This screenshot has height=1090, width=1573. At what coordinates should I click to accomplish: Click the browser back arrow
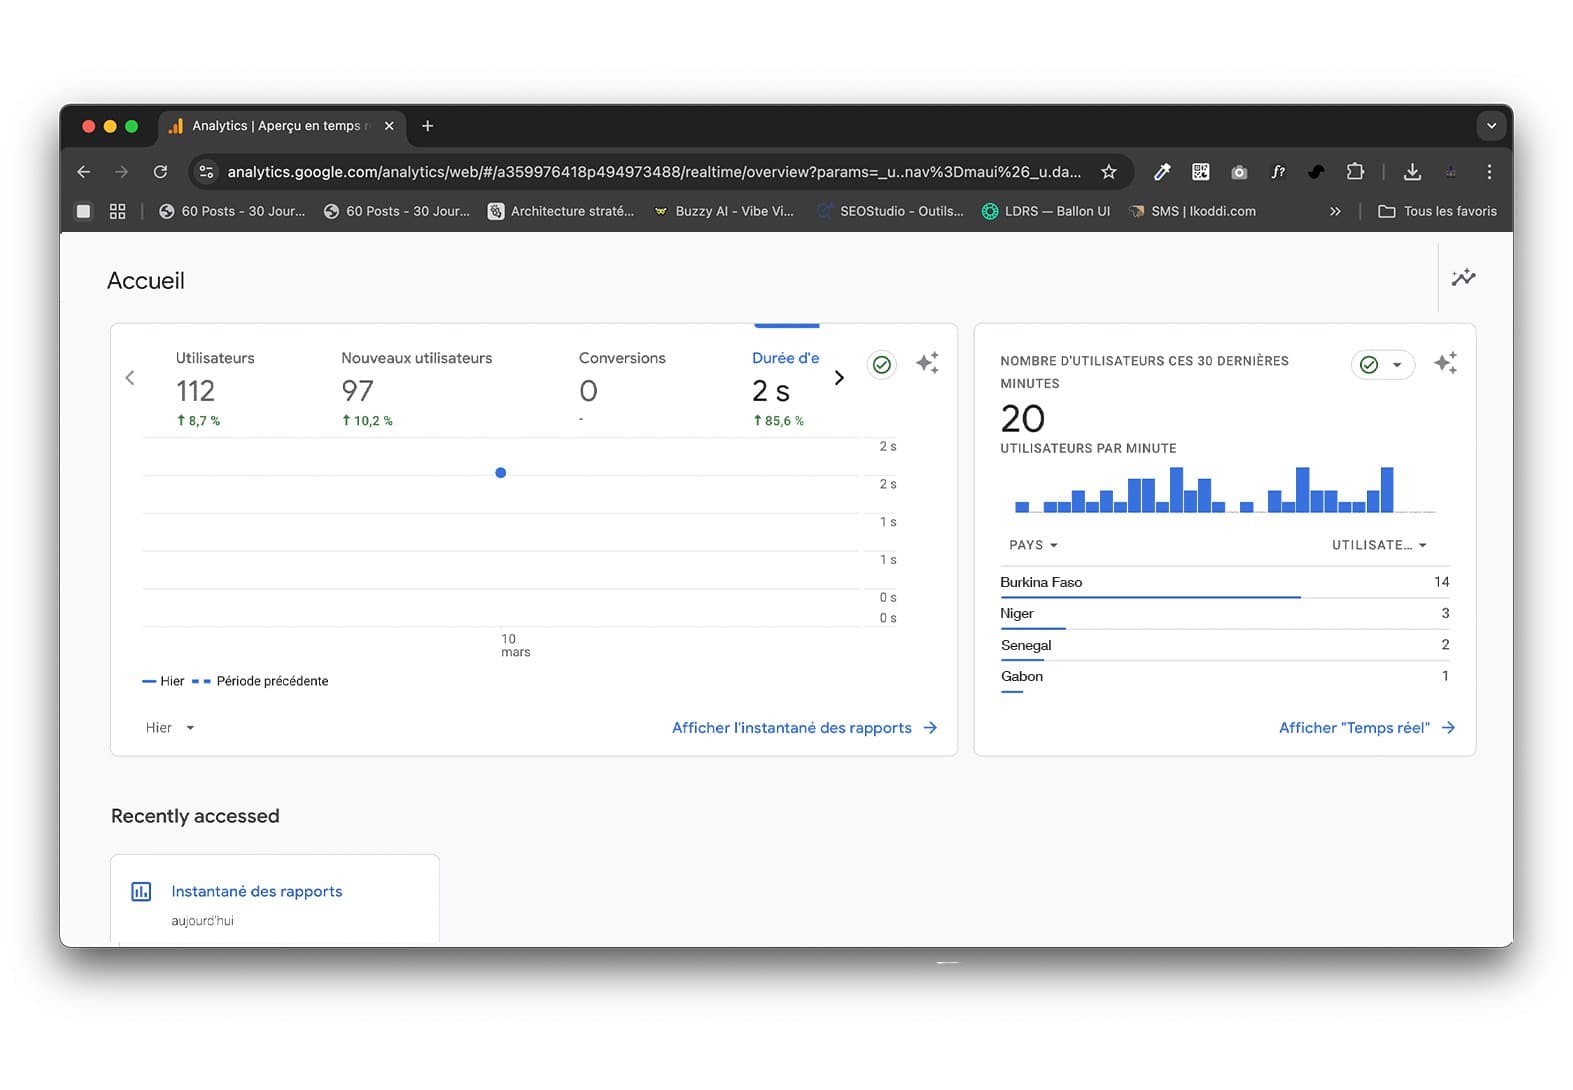click(84, 172)
